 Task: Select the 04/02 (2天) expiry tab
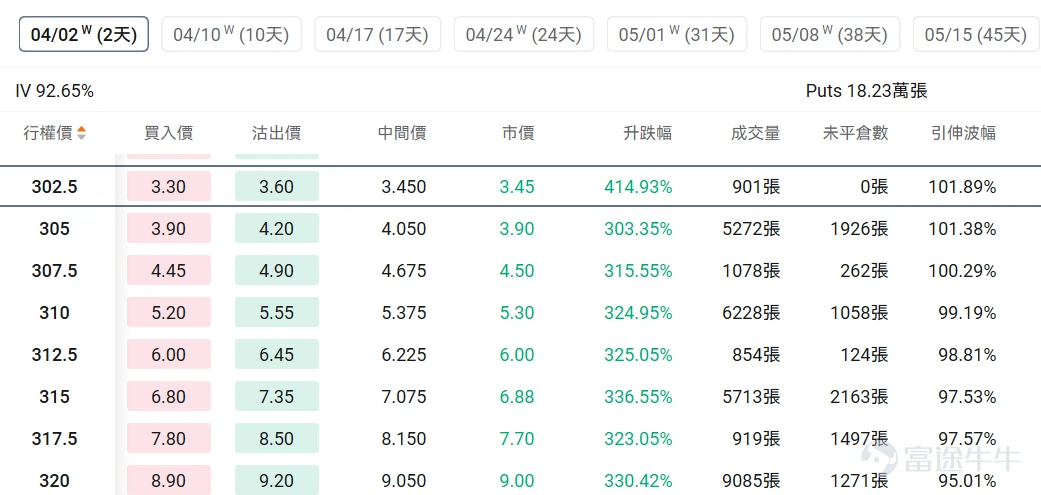click(x=84, y=34)
